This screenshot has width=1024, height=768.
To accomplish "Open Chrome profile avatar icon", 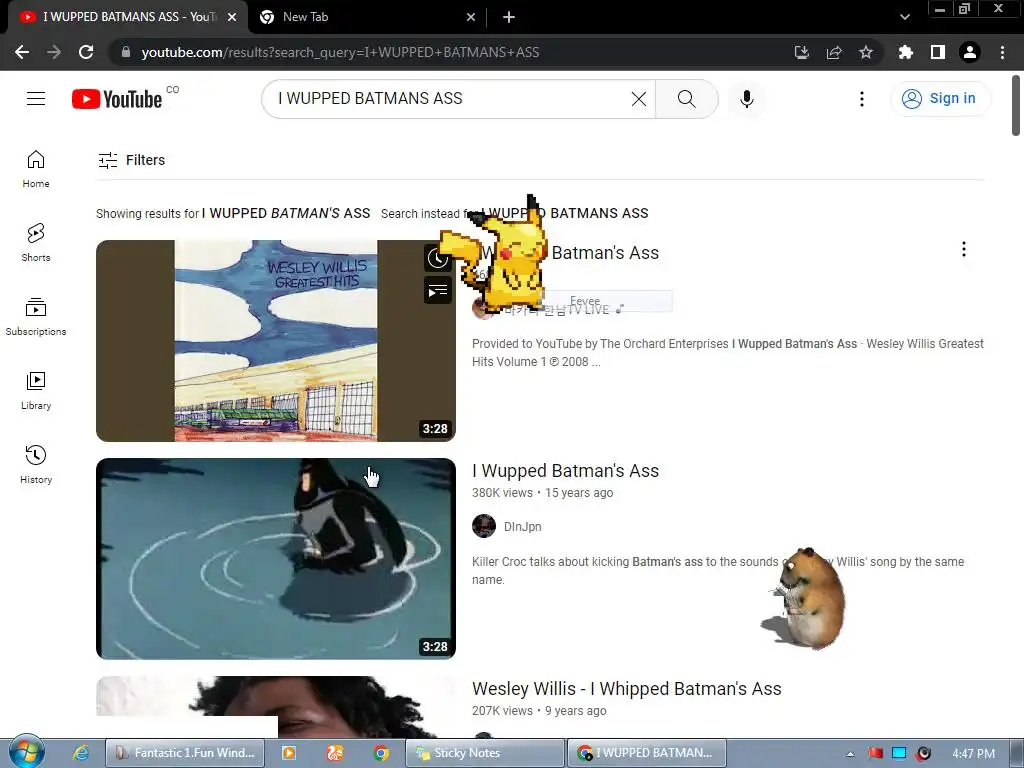I will (970, 52).
